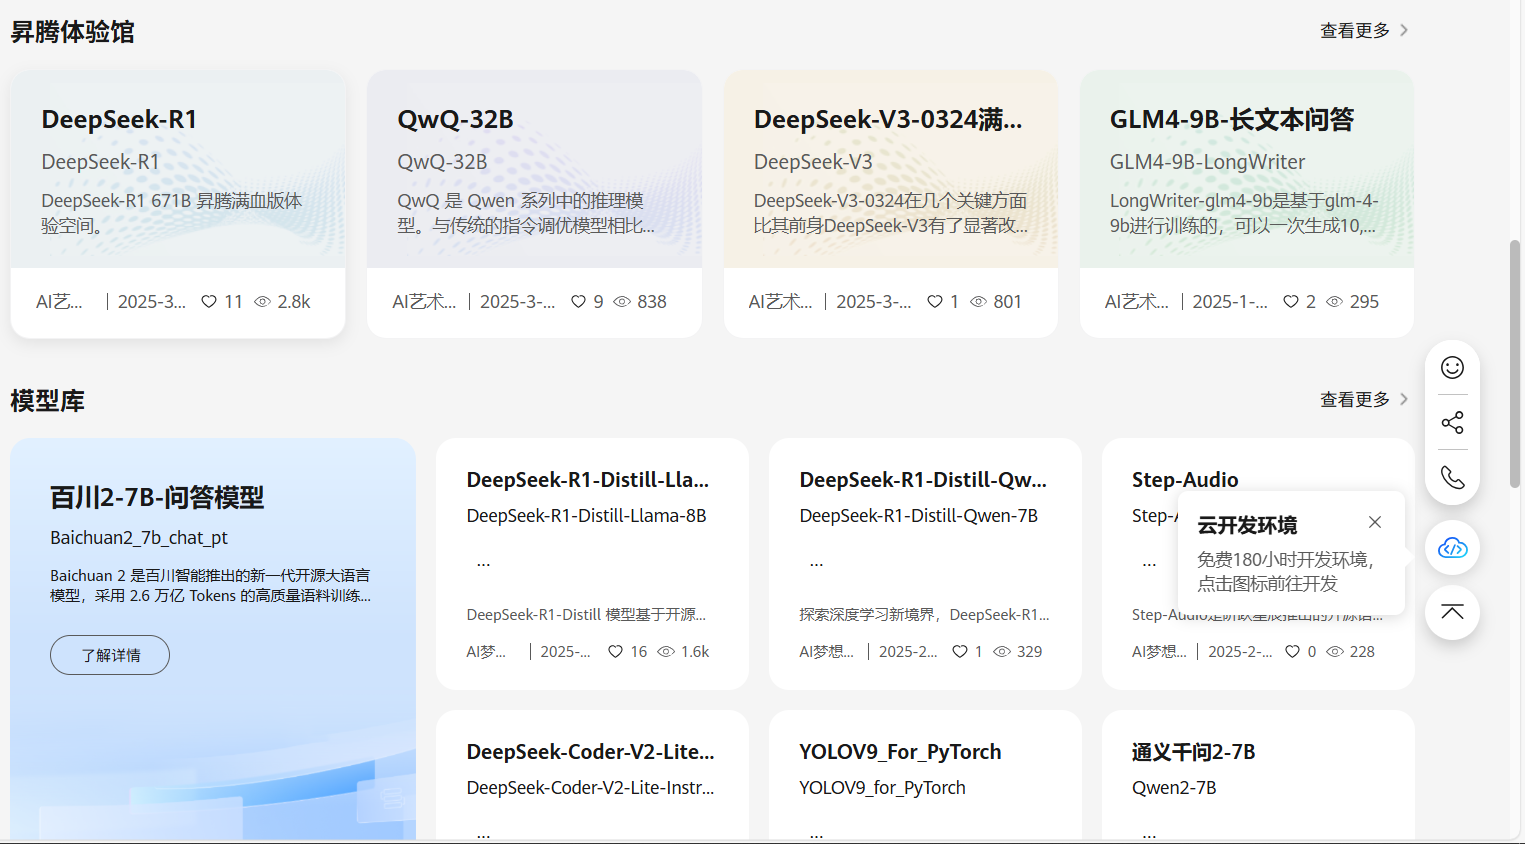Screen dimensions: 1525x844
Task: Open the YOLOV9_For_PyTorch model title
Action: pyautogui.click(x=900, y=752)
